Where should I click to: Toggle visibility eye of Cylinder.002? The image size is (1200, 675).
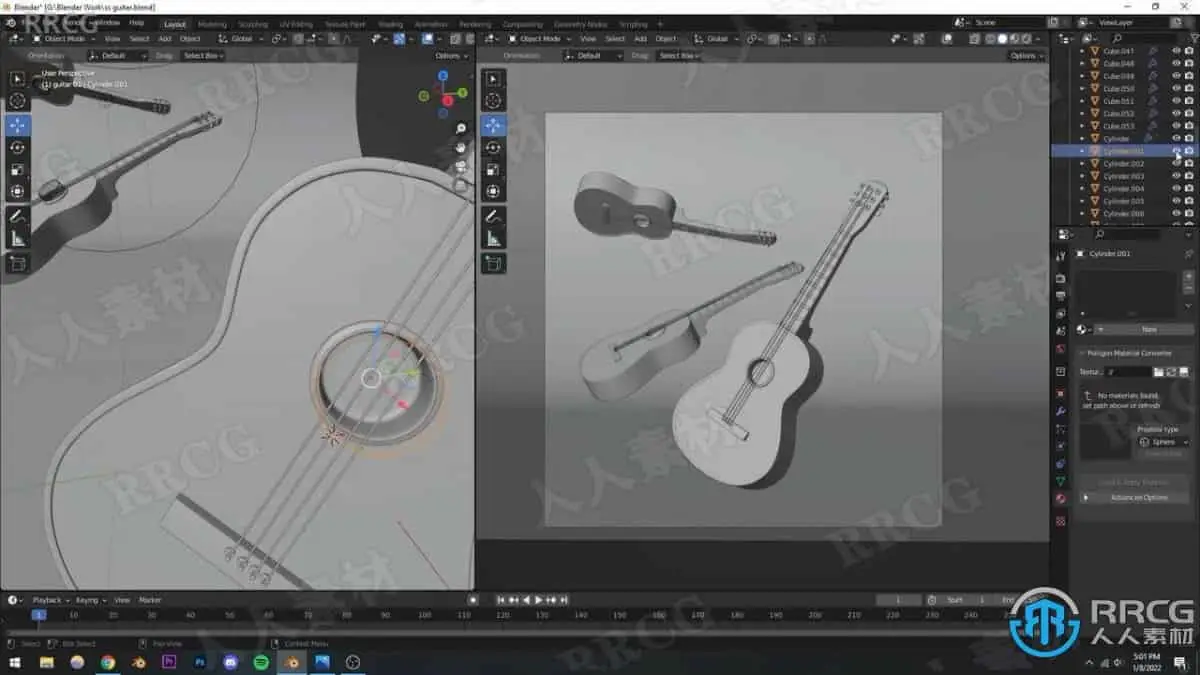tap(1176, 163)
